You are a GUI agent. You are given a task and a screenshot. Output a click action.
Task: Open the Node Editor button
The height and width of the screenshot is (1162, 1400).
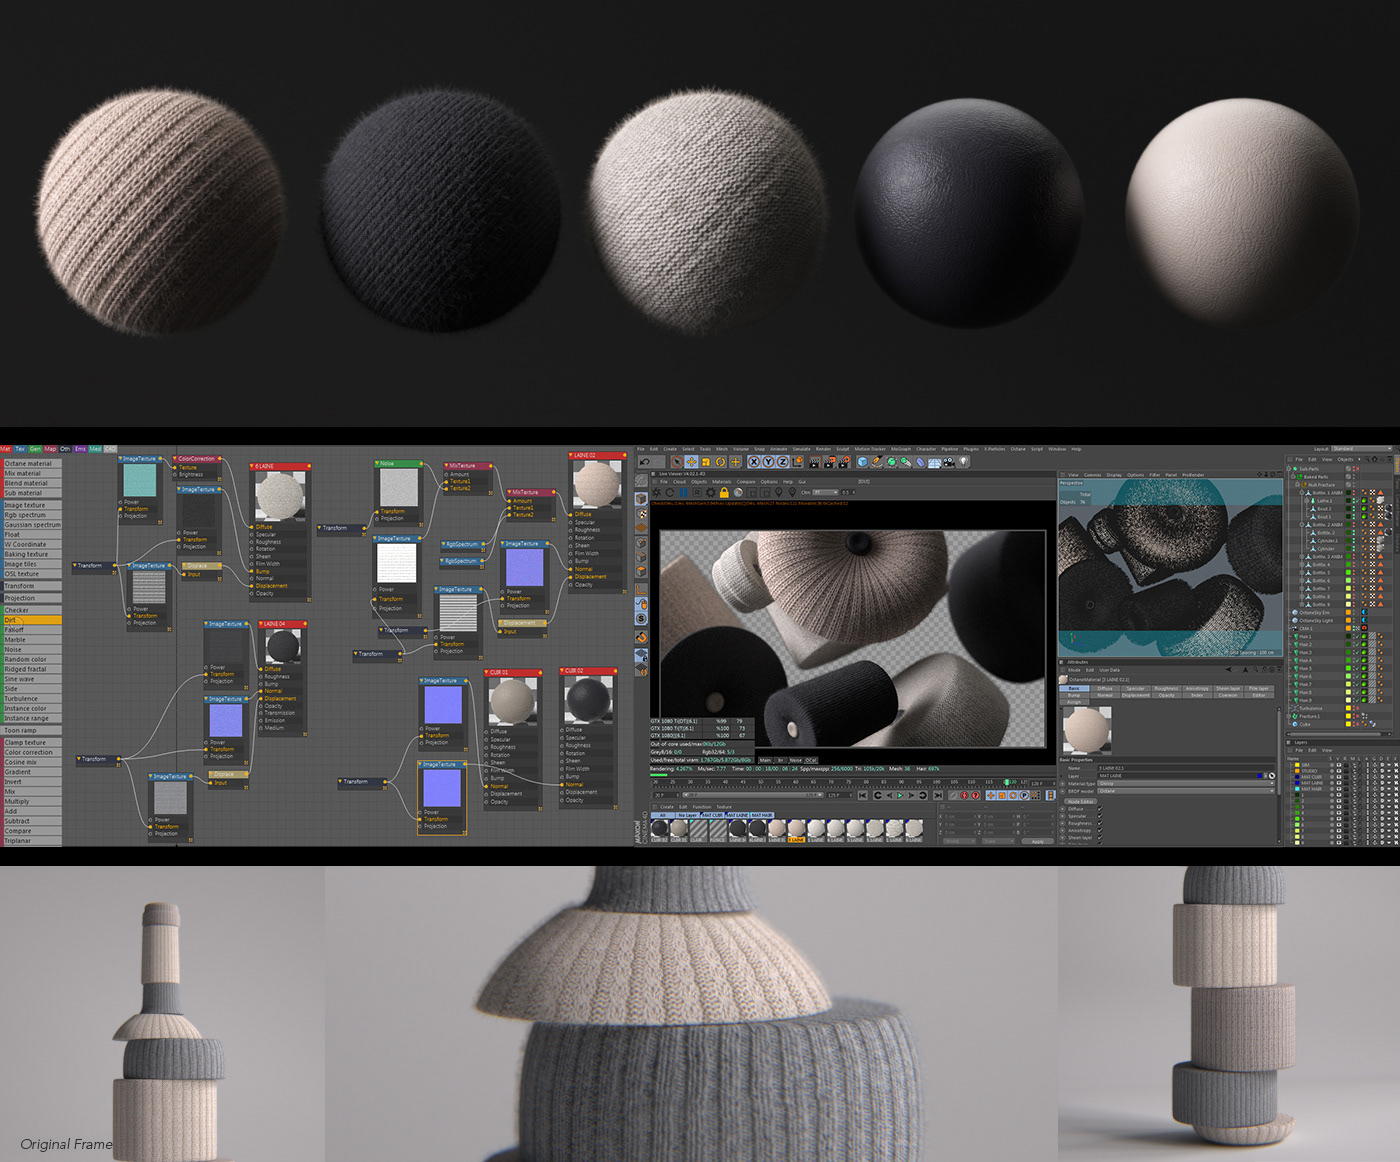1081,802
